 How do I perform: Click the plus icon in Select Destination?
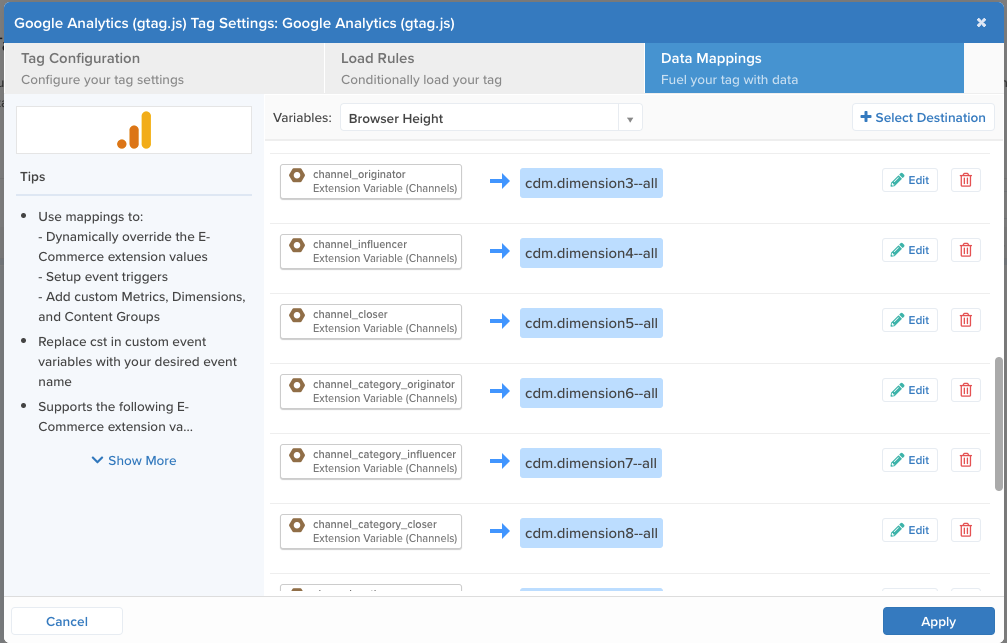tap(866, 117)
